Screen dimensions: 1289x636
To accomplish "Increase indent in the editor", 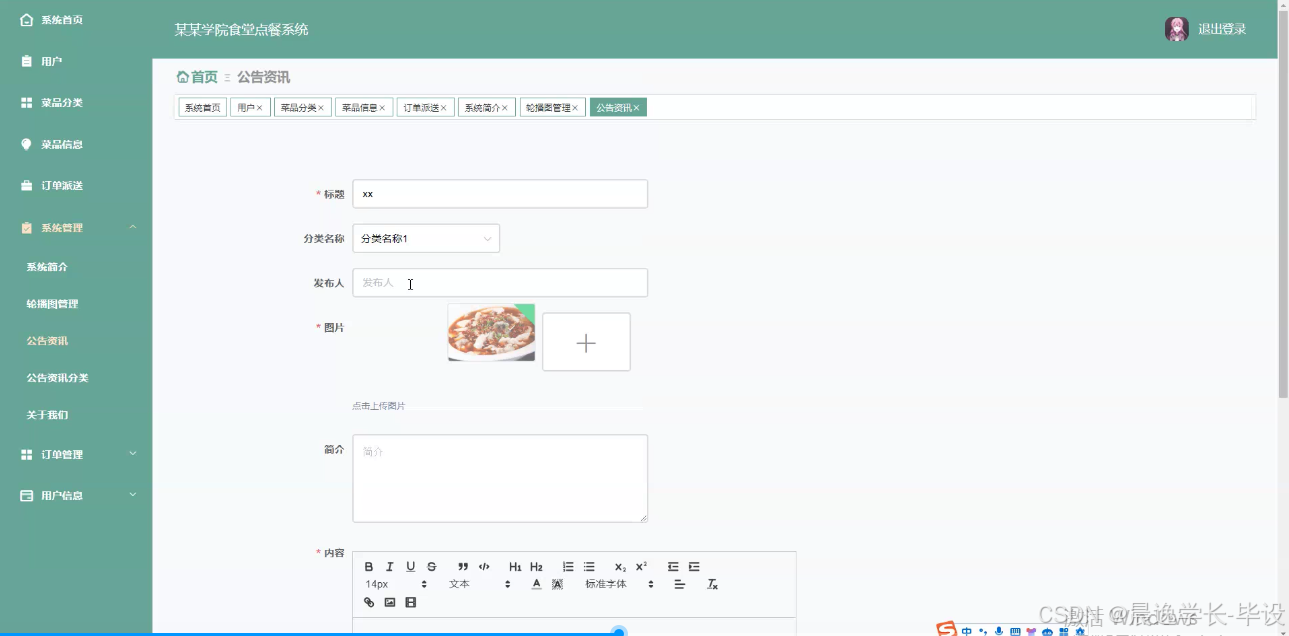I will 694,567.
